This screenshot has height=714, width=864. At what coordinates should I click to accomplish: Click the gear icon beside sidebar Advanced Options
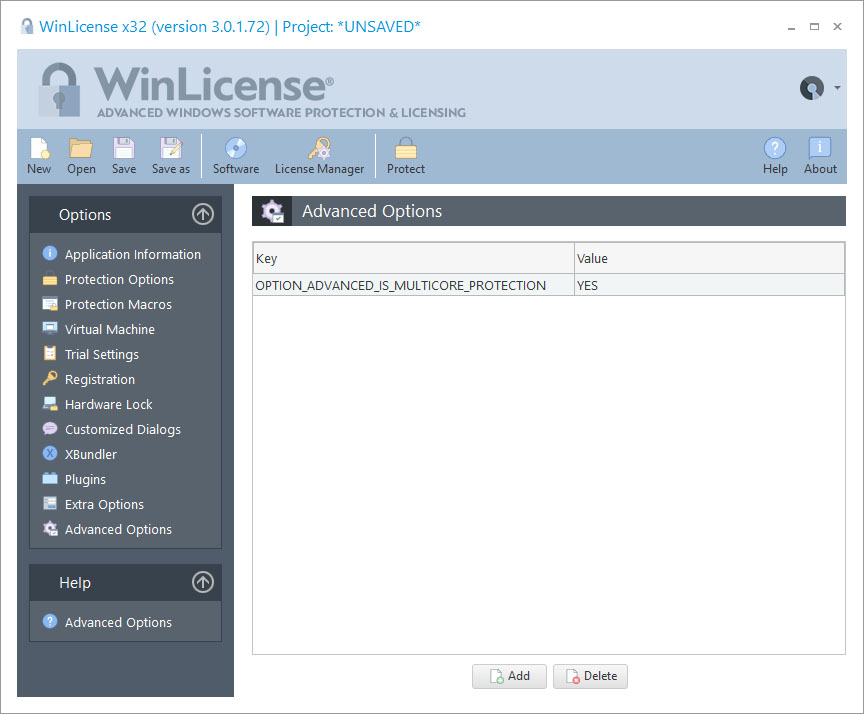(50, 528)
